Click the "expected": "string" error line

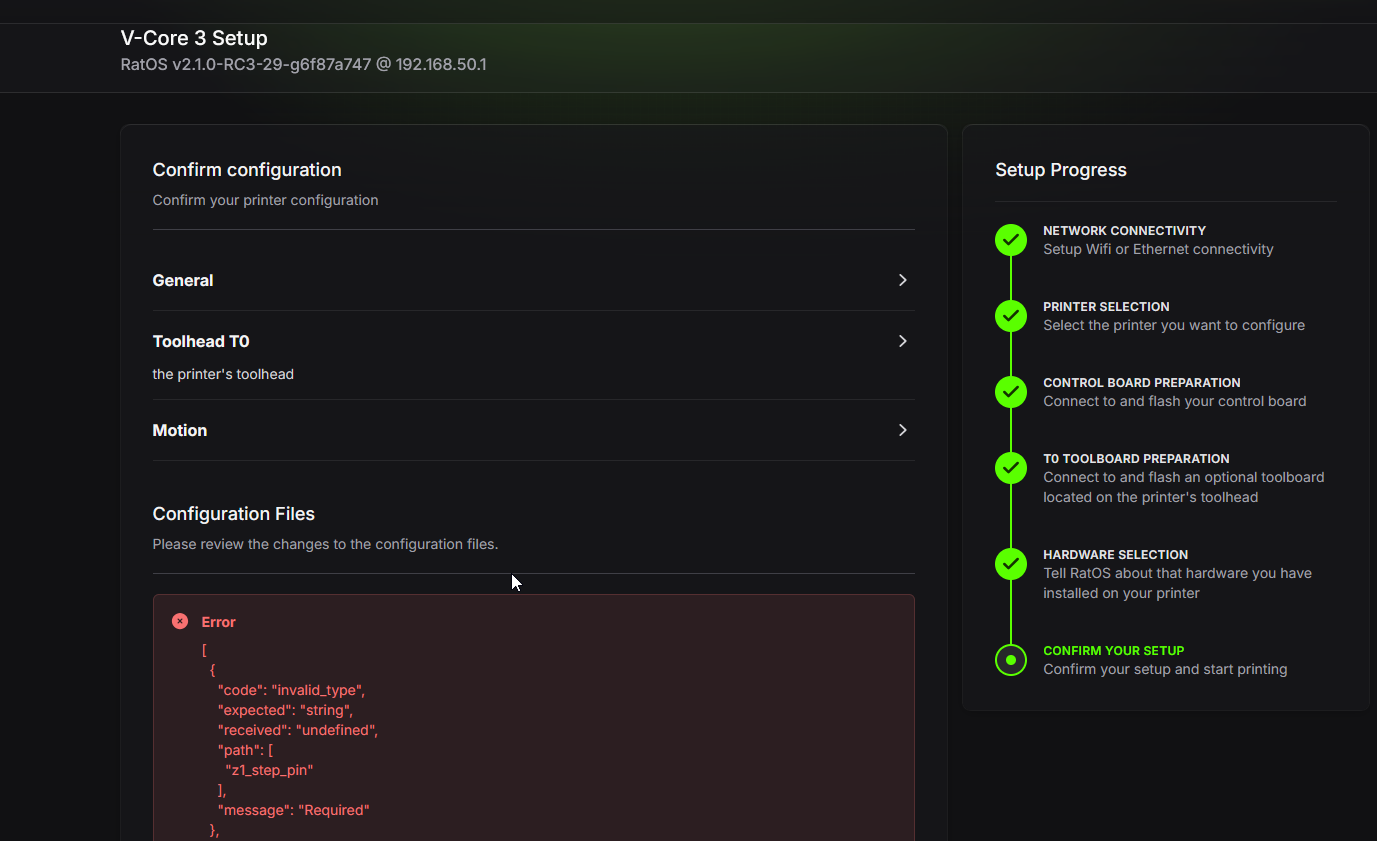tap(285, 710)
